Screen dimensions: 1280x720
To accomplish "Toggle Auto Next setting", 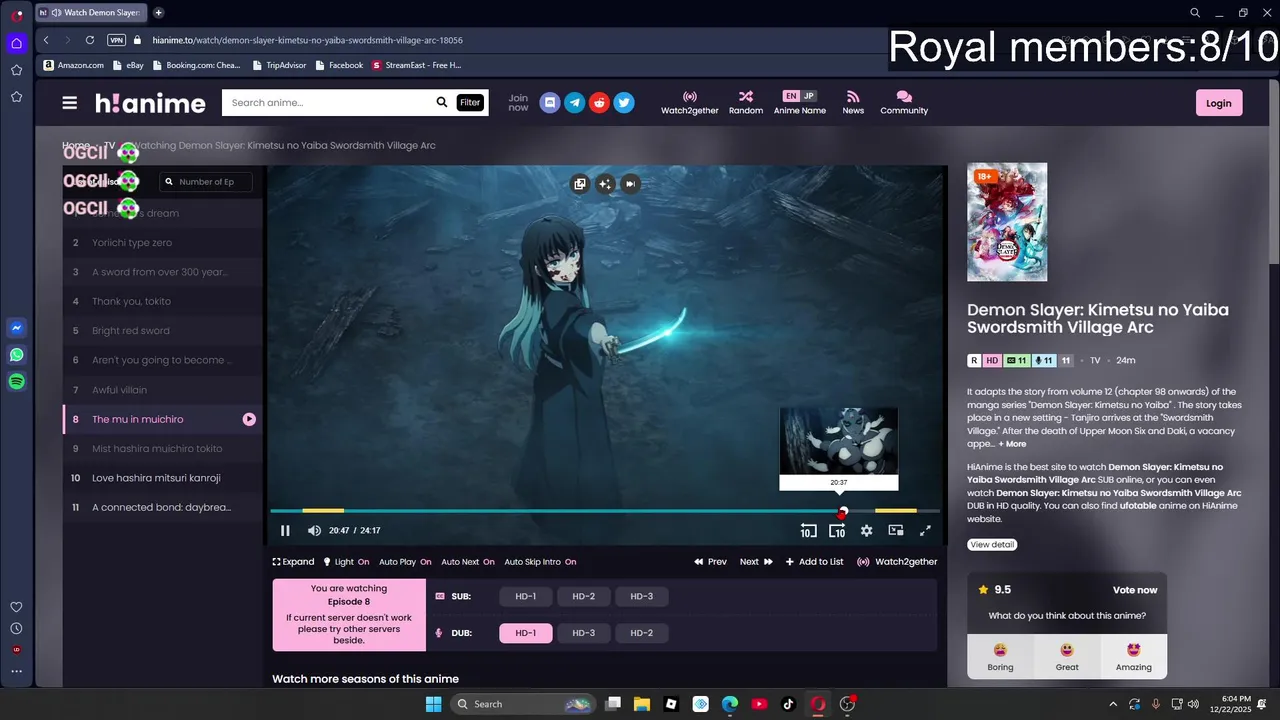I will 468,562.
